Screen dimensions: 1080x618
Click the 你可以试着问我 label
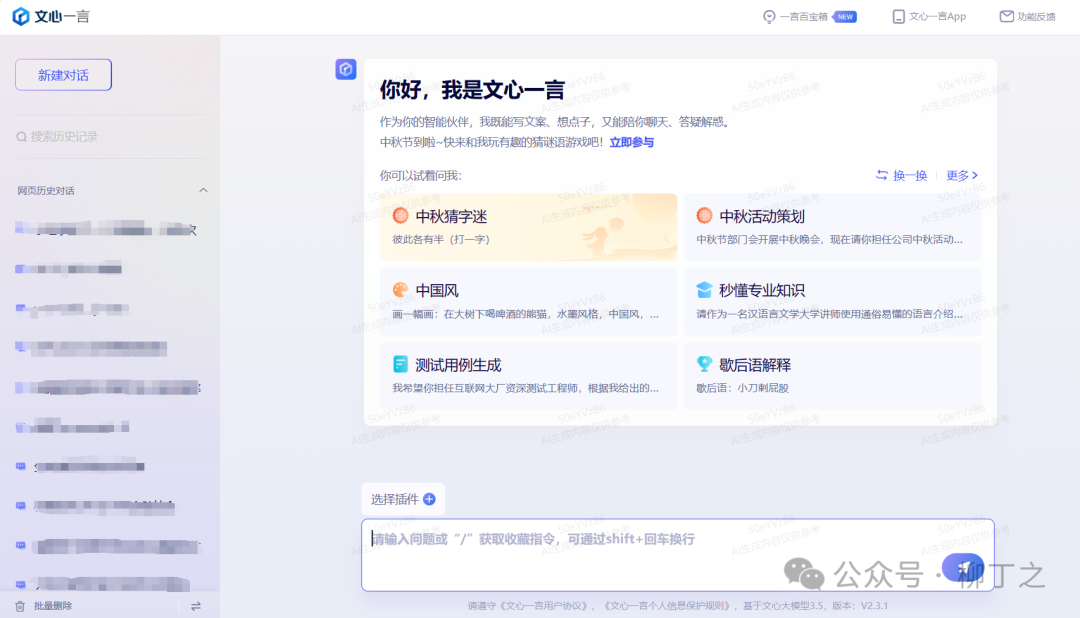[x=421, y=176]
